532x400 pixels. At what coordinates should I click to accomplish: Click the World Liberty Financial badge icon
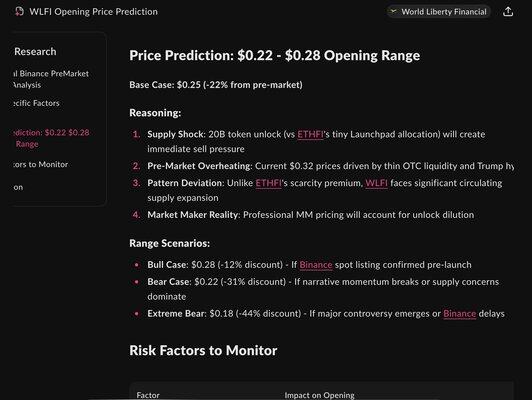(394, 12)
